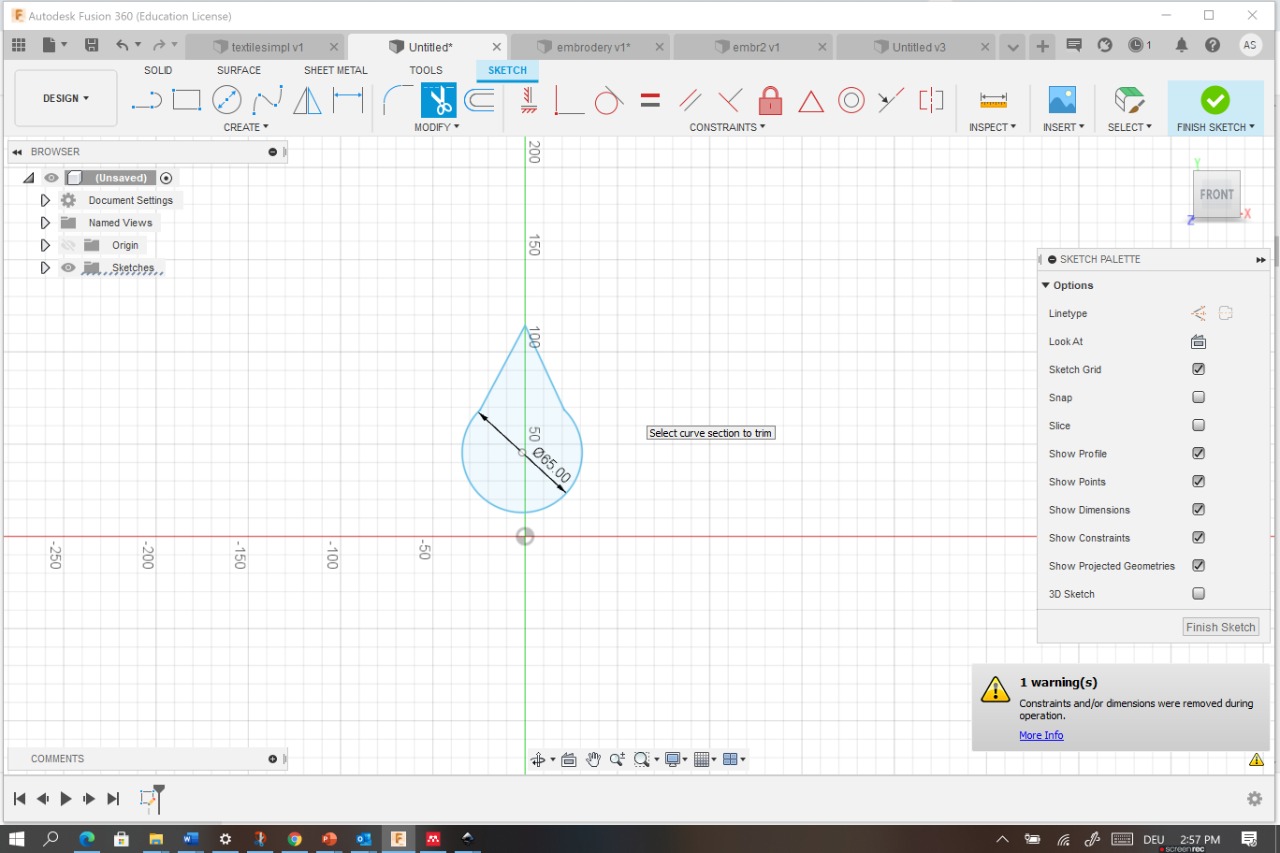Click Finish Sketch button in Sketch Palette
The image size is (1280, 853).
click(1221, 627)
